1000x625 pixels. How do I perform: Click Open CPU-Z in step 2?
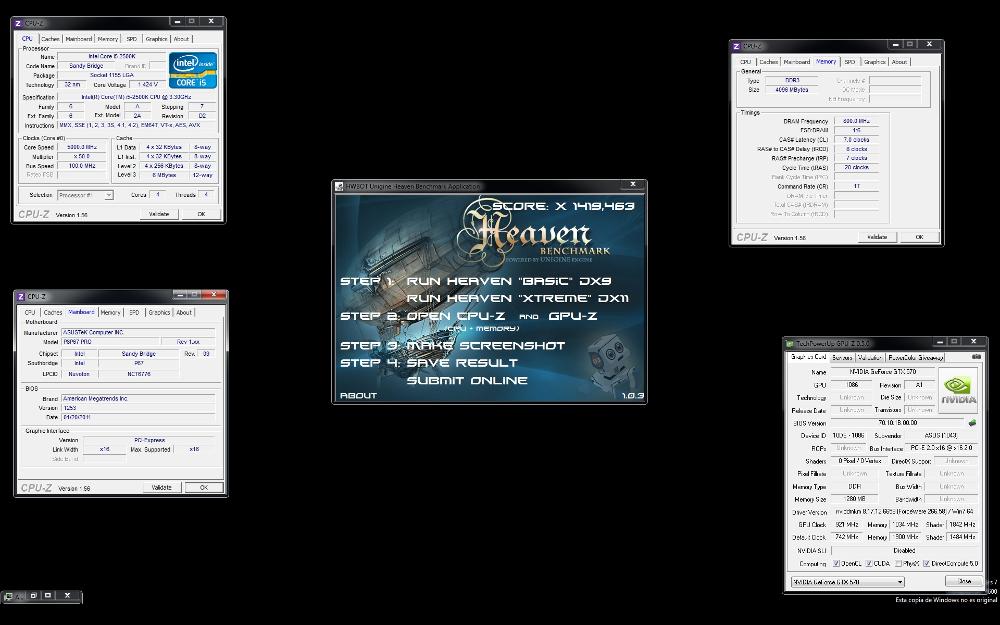click(x=456, y=316)
